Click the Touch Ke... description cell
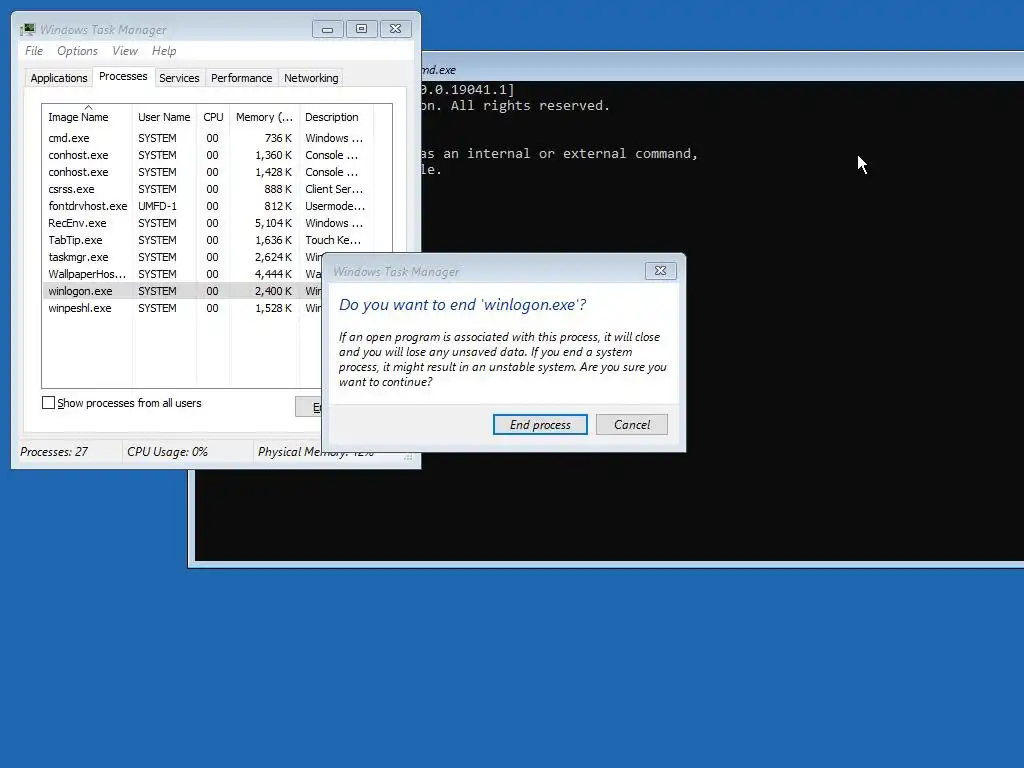 pyautogui.click(x=333, y=240)
